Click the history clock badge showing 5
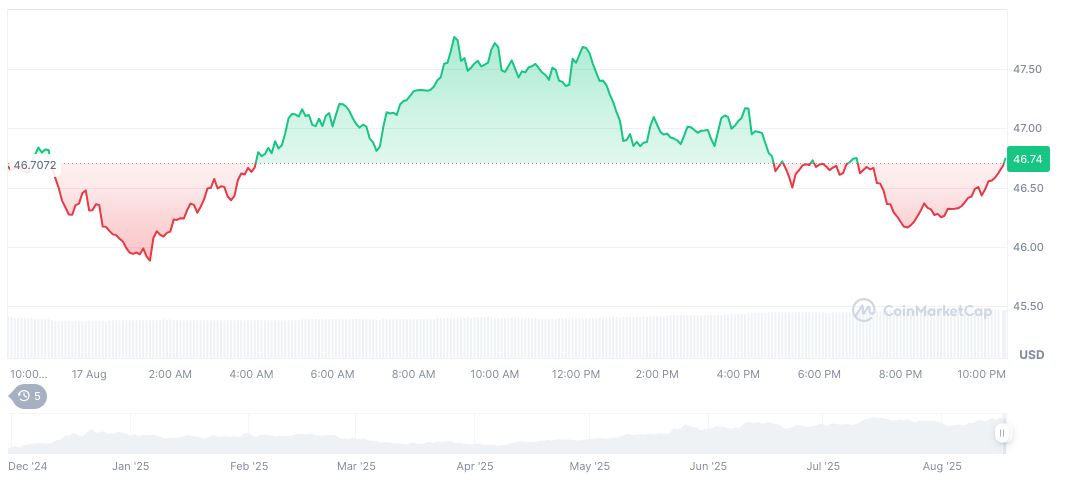The image size is (1072, 477). click(28, 396)
